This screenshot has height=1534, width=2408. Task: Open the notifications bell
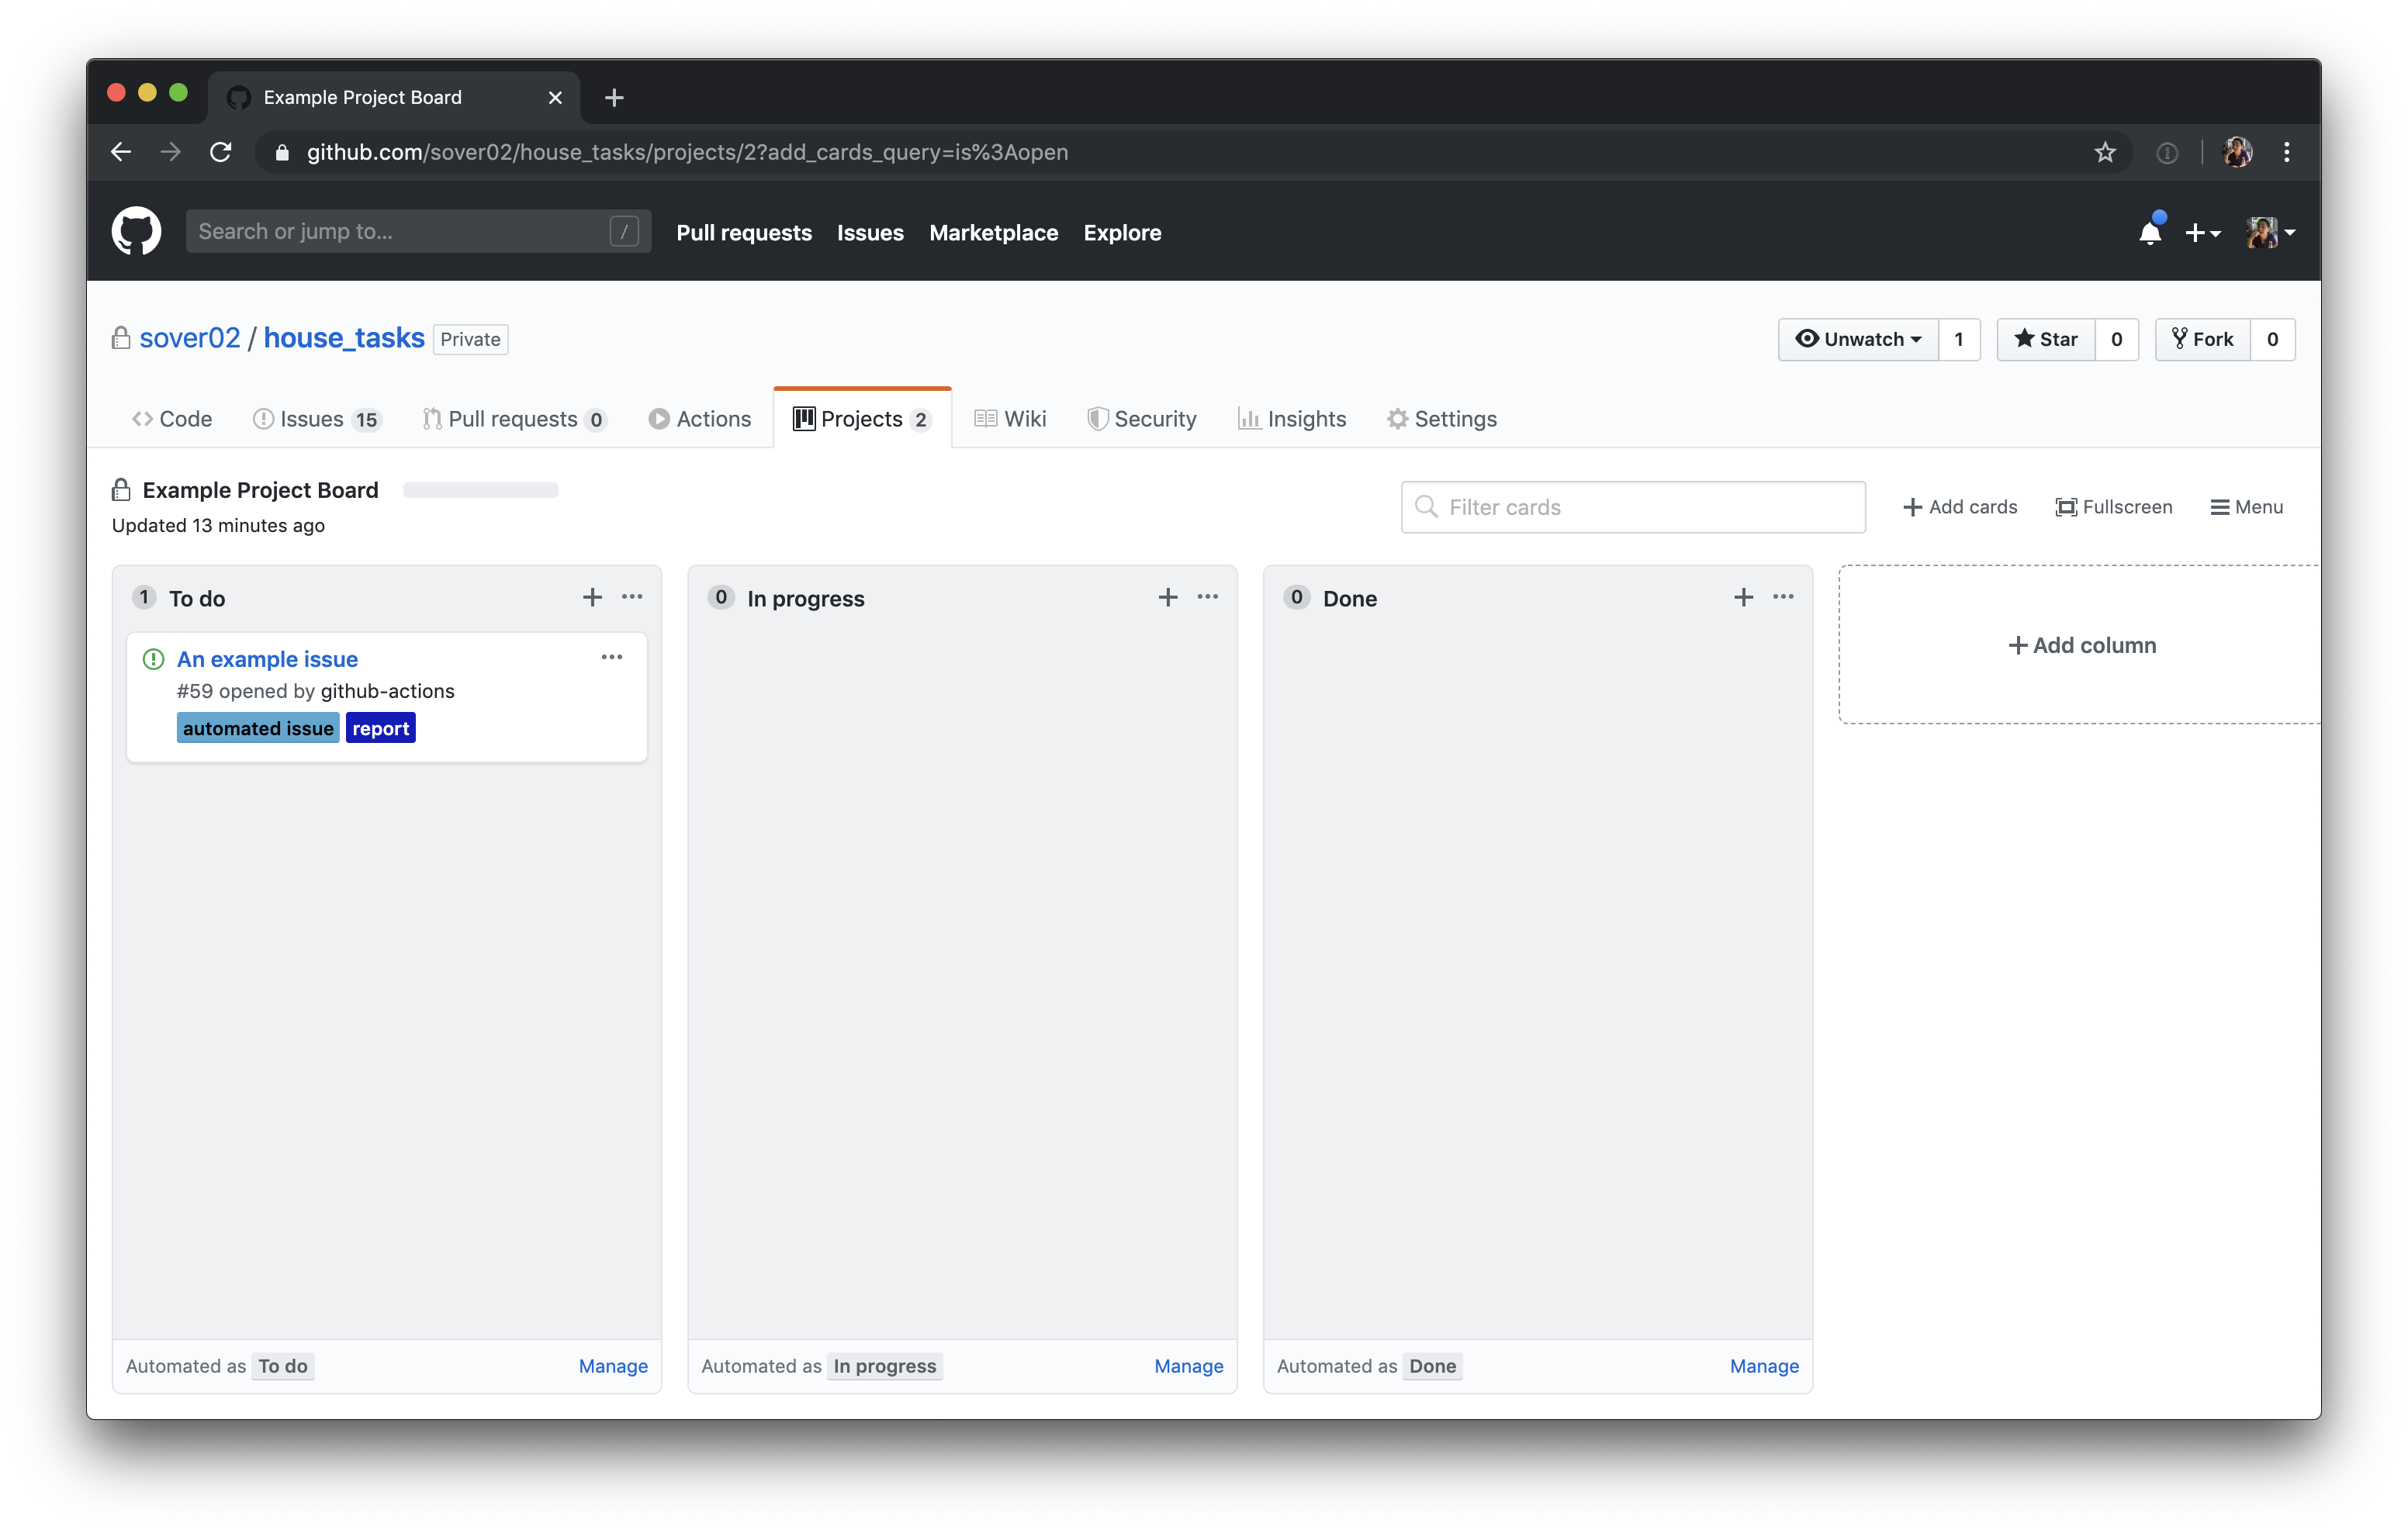(x=2149, y=233)
